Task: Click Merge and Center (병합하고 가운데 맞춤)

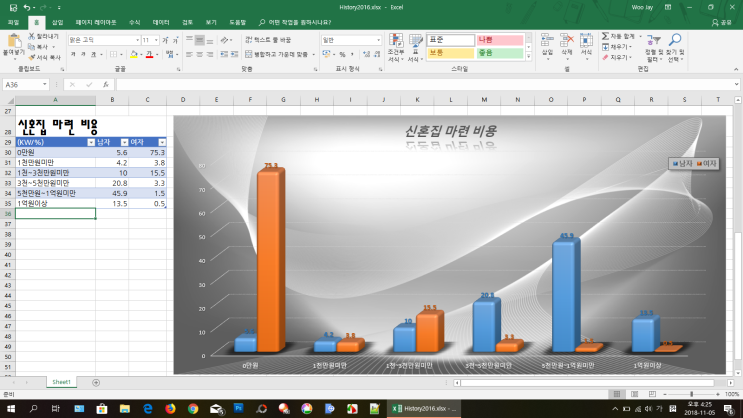Action: [277, 55]
